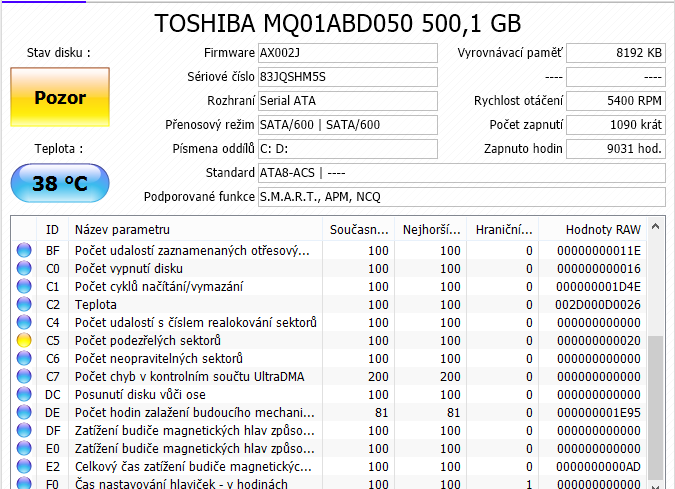Click the disk title TOSHIBA MQ01ABD050 500,1 GB
The height and width of the screenshot is (489, 675).
(x=338, y=23)
